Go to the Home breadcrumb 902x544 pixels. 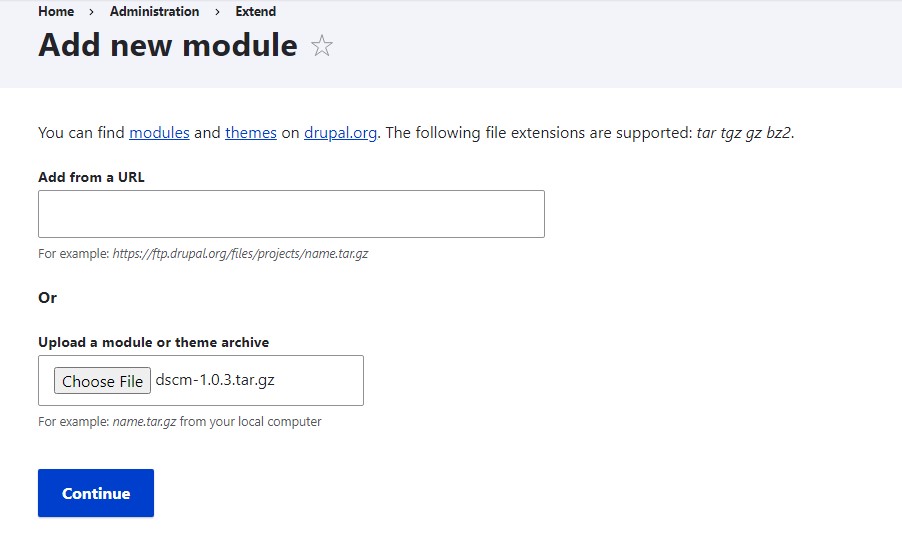[56, 12]
